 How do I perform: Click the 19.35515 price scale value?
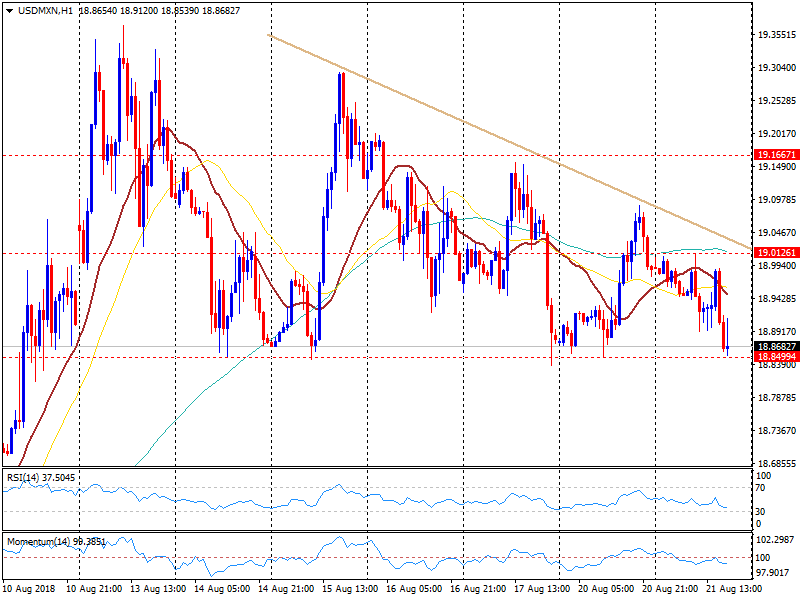click(x=776, y=35)
